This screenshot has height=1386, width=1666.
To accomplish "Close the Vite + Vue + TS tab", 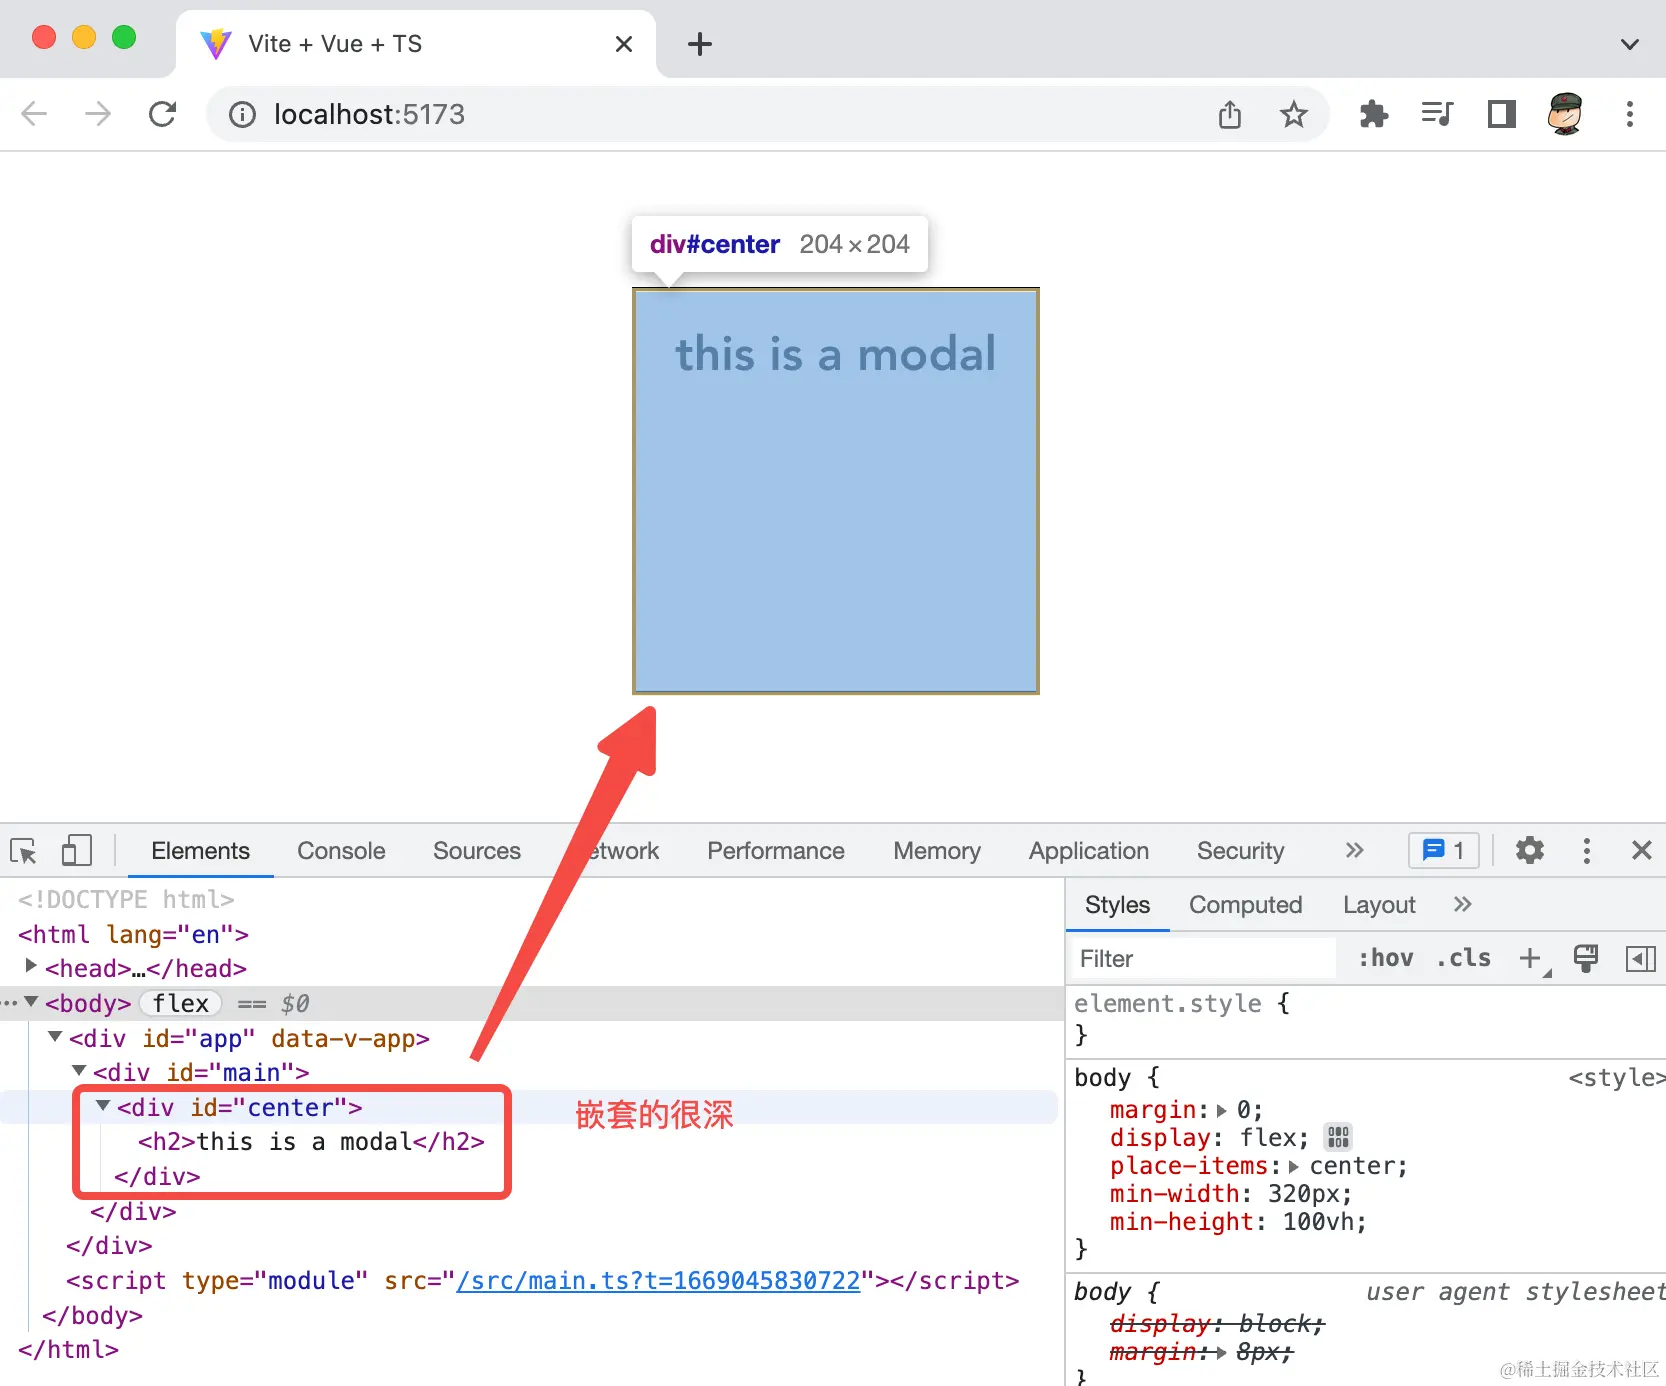I will 624,44.
